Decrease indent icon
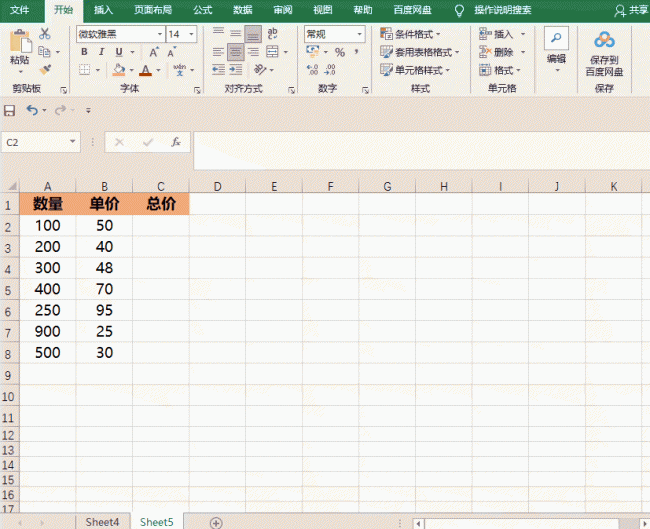Image resolution: width=650 pixels, height=529 pixels. [218, 70]
